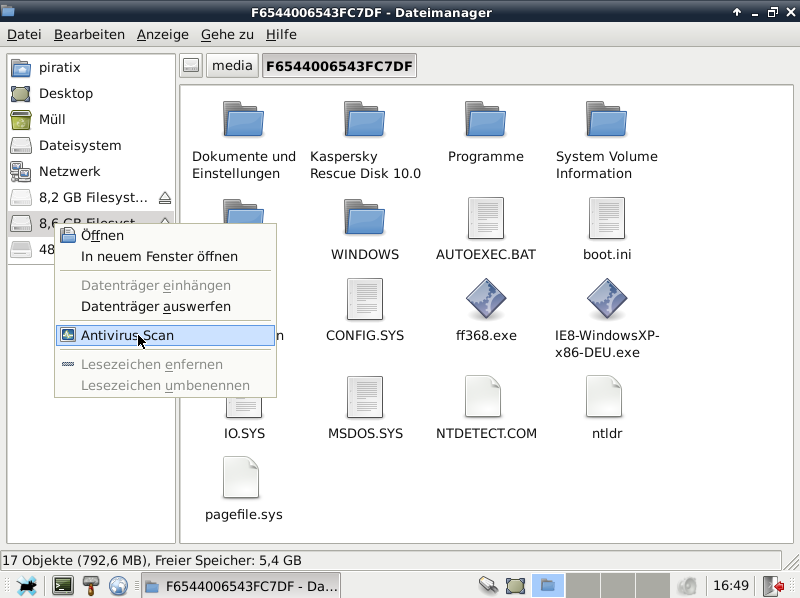This screenshot has width=800, height=598.
Task: Launch the terminal from the taskbar
Action: tap(63, 586)
